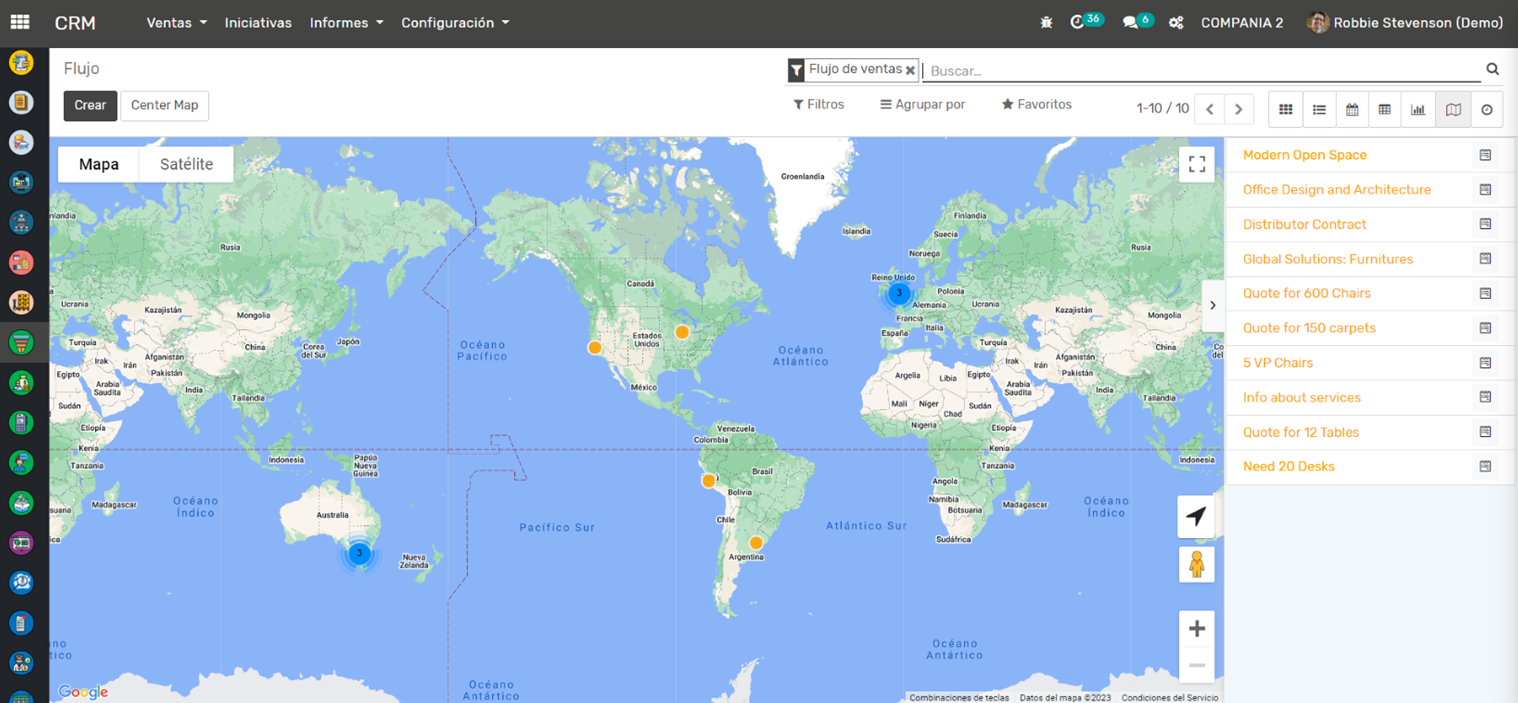Screen dimensions: 1518x703
Task: Open conversations icon with badge 6
Action: (1131, 22)
